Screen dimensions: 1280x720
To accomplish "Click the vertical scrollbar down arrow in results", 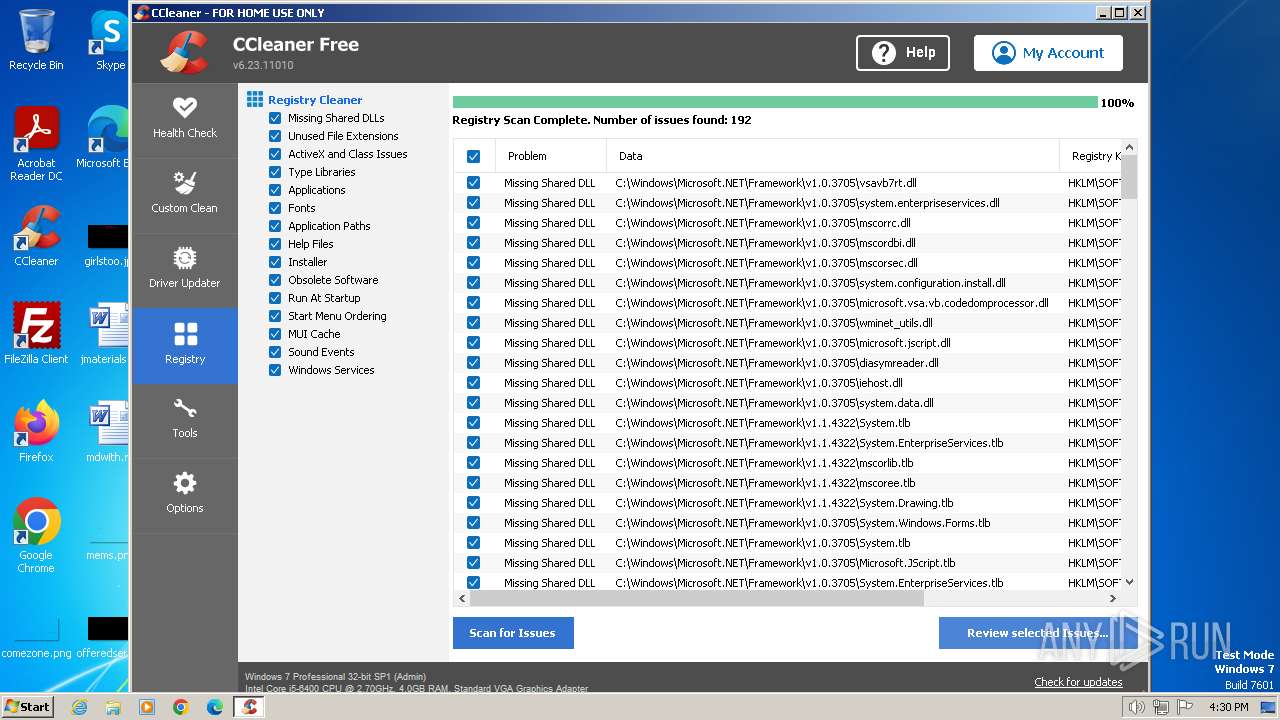I will tap(1129, 582).
